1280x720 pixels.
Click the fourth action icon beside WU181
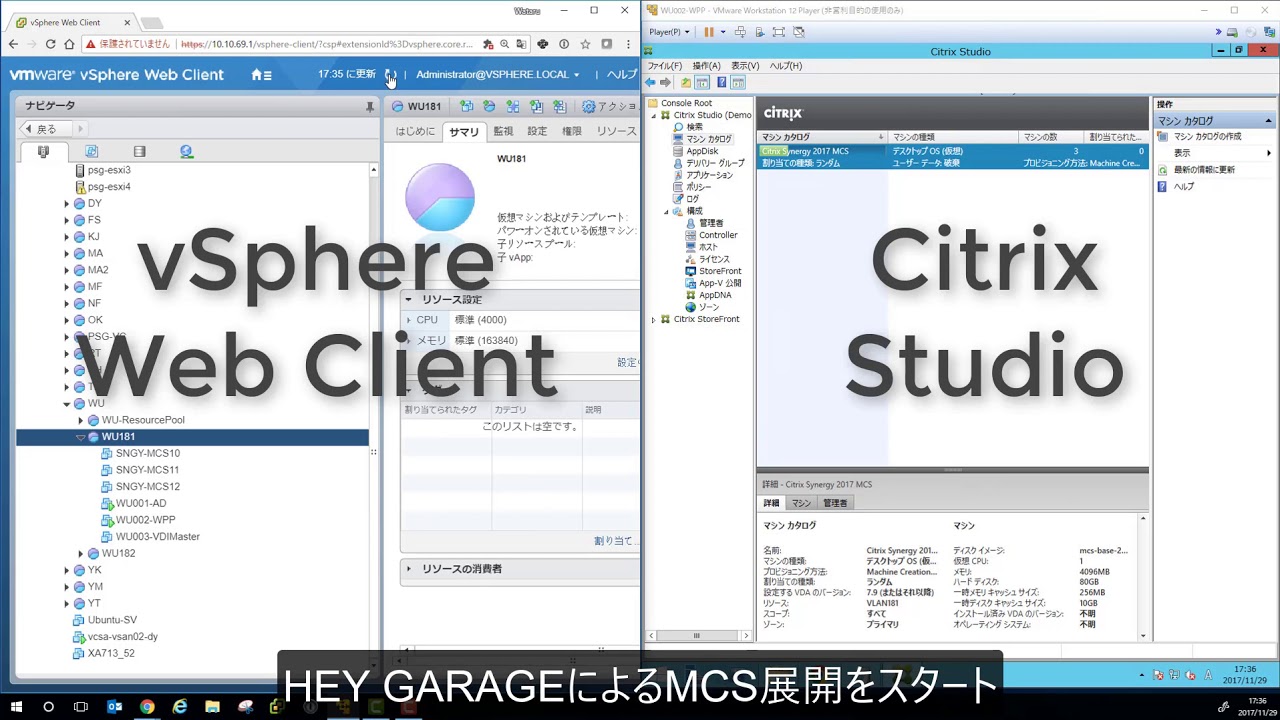[x=536, y=106]
